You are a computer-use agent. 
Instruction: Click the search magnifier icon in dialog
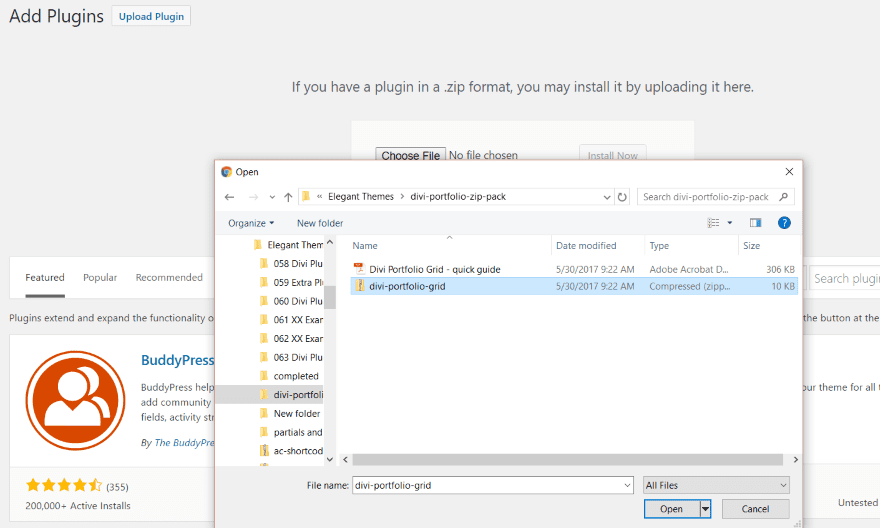(783, 196)
